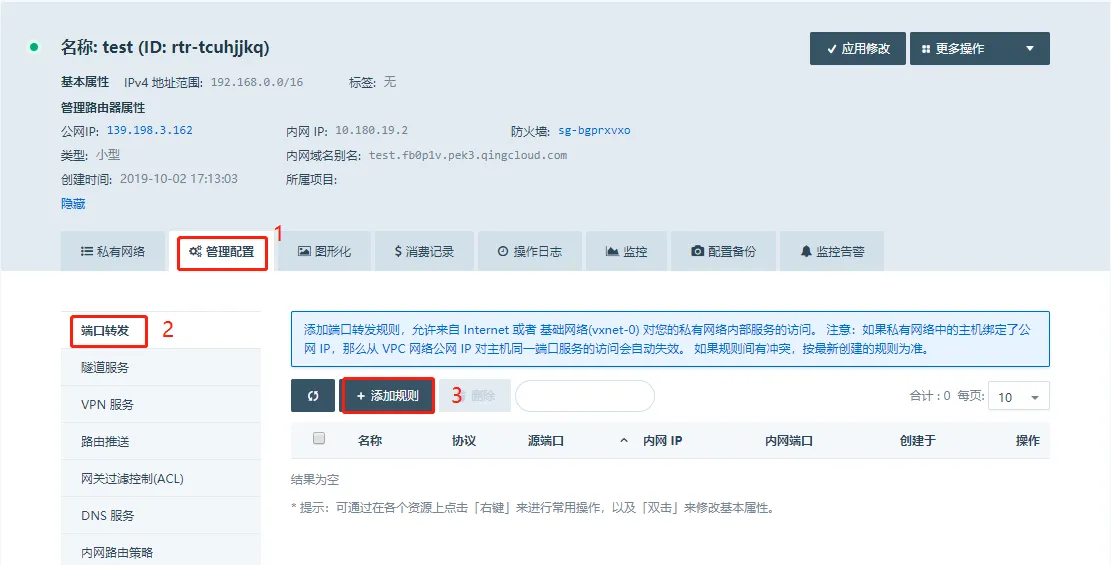Switch to the 操作日志 tab
Image resolution: width=1111 pixels, height=565 pixels.
point(529,252)
